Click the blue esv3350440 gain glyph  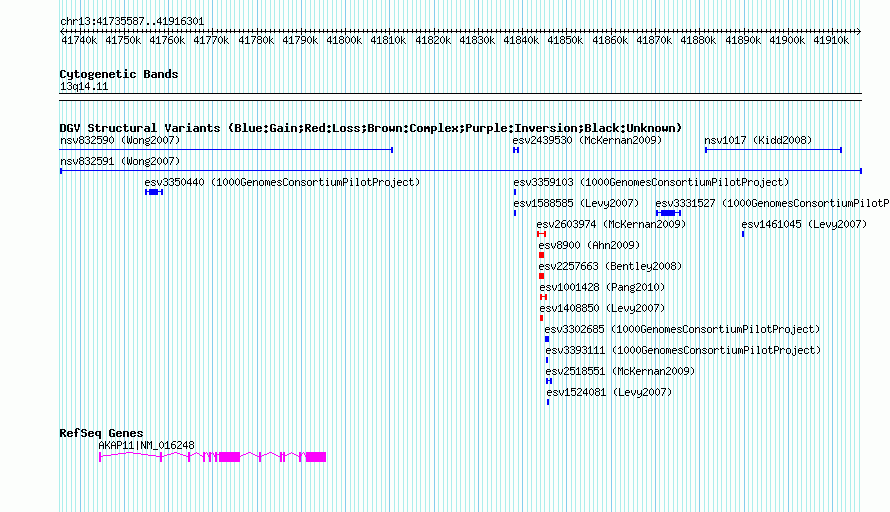coord(154,192)
